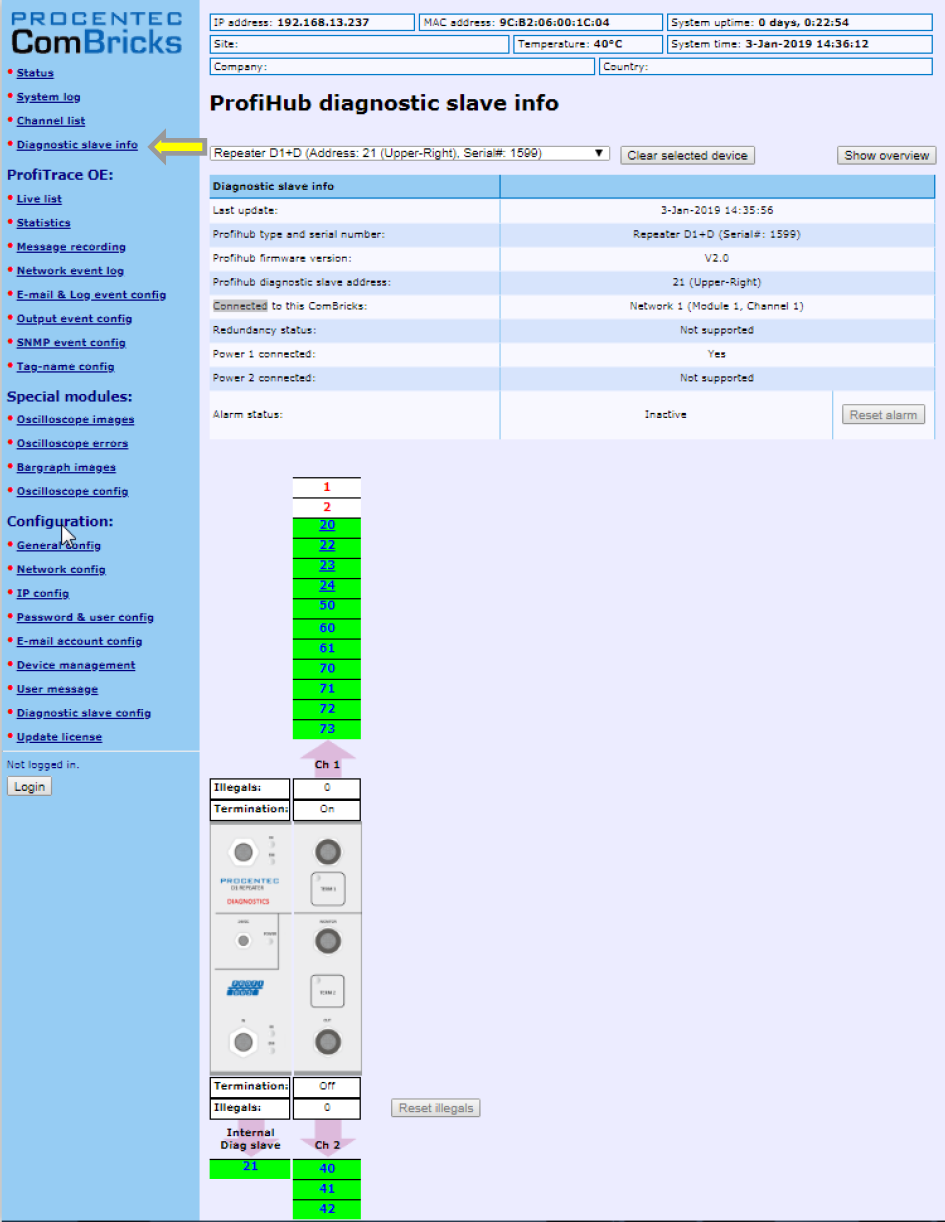Go to System log
The image size is (945, 1222).
[x=48, y=97]
